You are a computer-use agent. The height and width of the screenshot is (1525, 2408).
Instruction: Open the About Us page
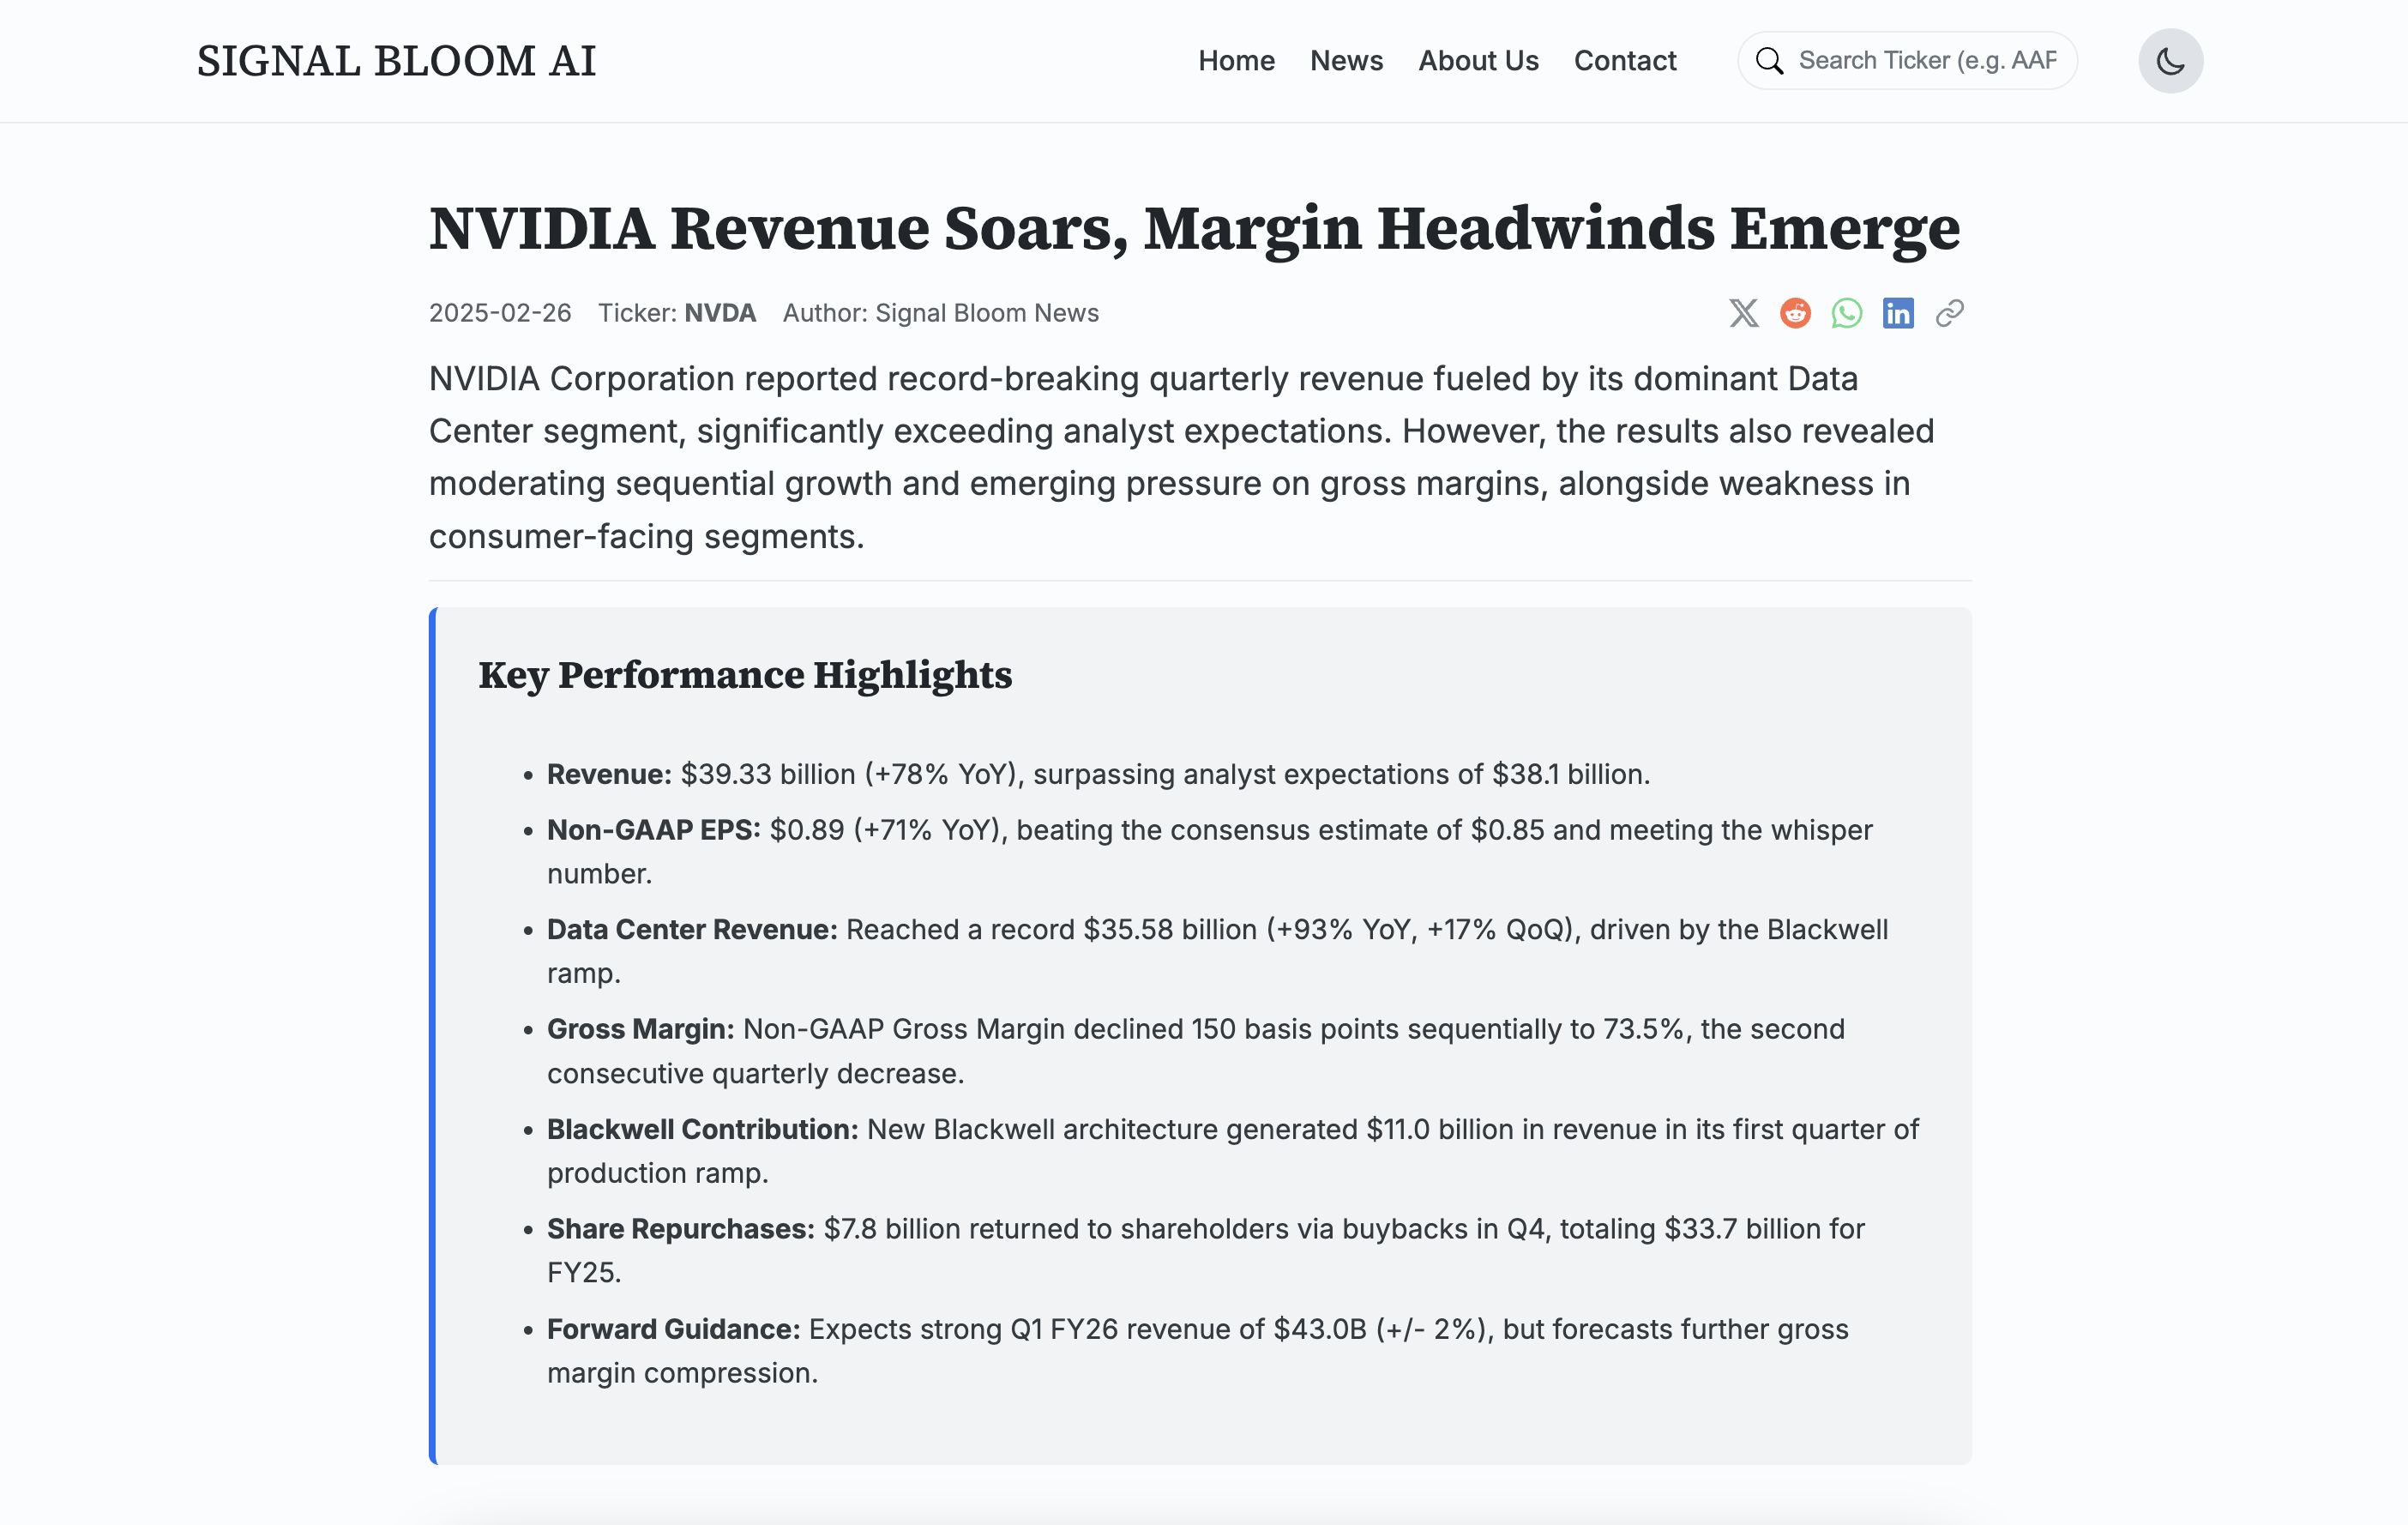pos(1478,61)
